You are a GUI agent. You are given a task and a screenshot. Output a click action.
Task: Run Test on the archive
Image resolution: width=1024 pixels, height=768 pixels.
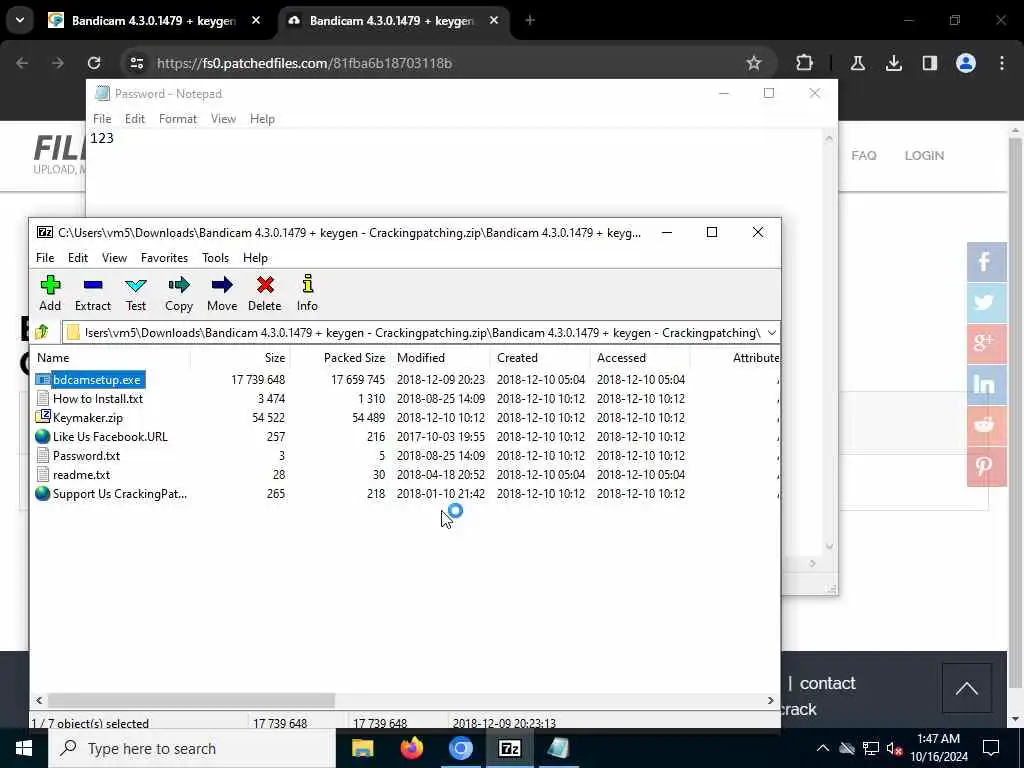[136, 293]
